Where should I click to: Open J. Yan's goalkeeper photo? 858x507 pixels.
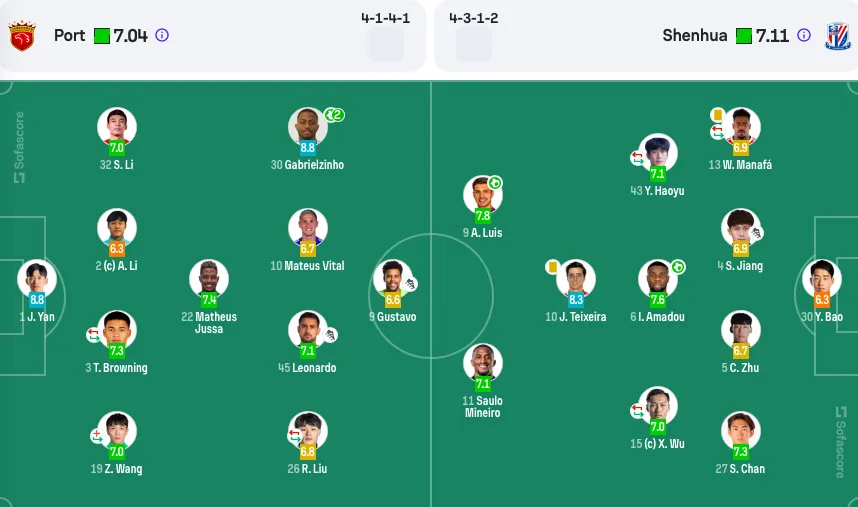point(37,279)
